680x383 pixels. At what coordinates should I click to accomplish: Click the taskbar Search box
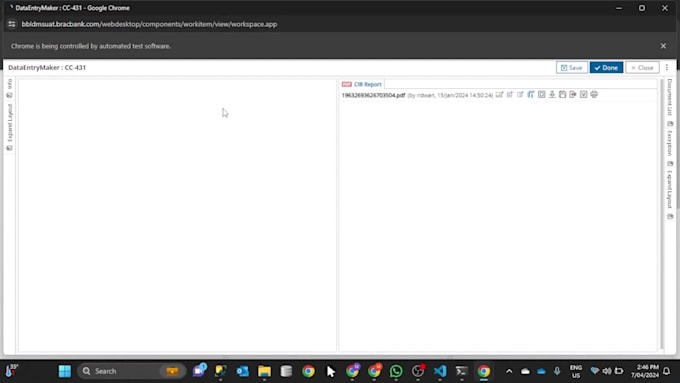coord(131,371)
